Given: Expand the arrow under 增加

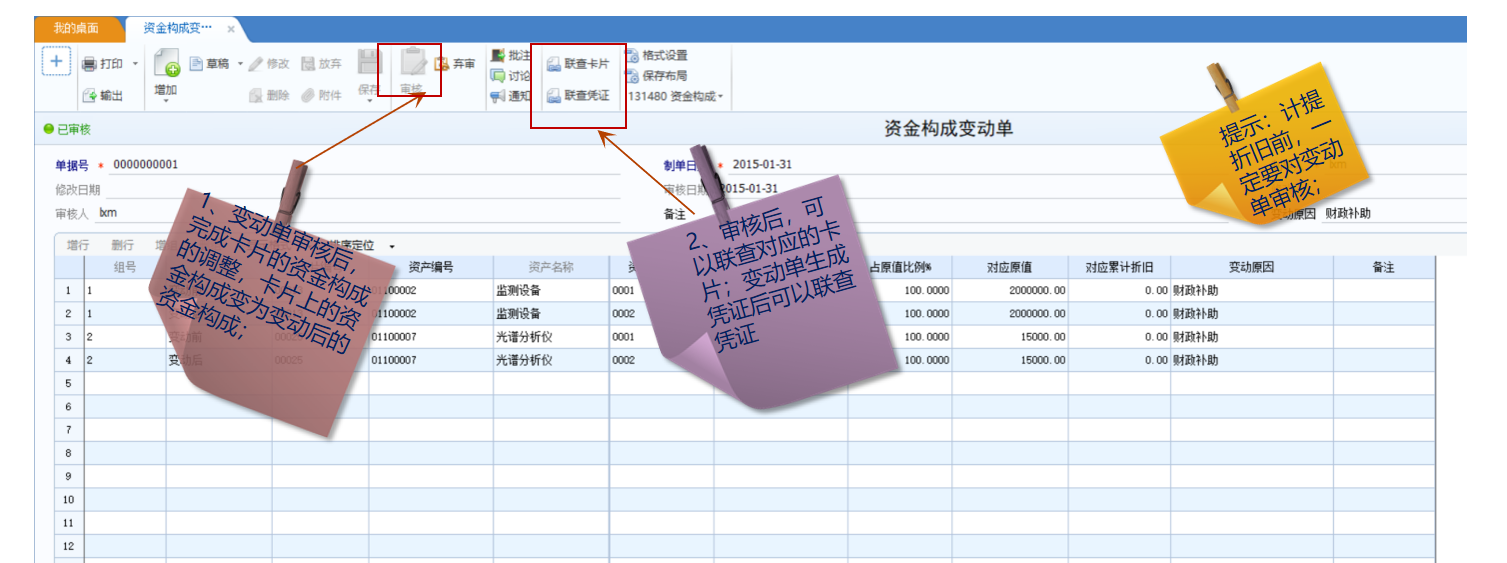Looking at the screenshot, I should tap(165, 102).
